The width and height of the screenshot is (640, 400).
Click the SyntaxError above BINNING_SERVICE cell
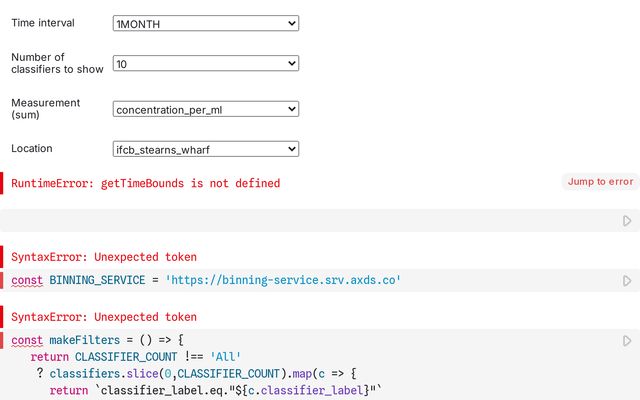pos(104,257)
